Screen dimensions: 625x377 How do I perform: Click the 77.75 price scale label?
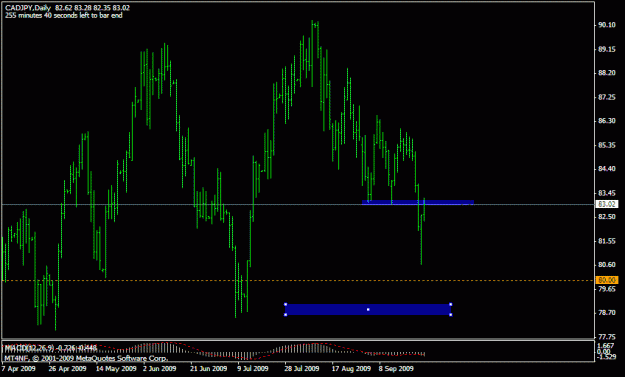tap(606, 337)
